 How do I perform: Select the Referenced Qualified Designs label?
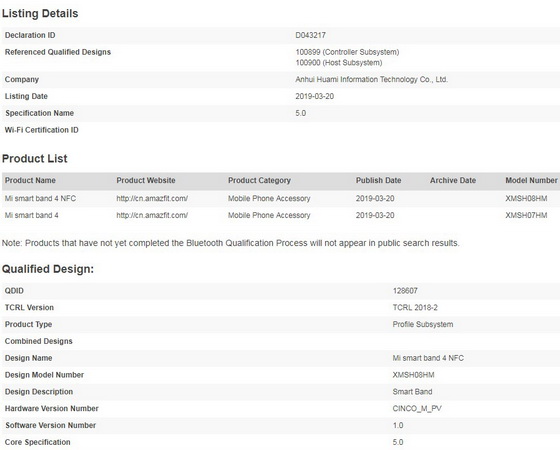[x=58, y=52]
